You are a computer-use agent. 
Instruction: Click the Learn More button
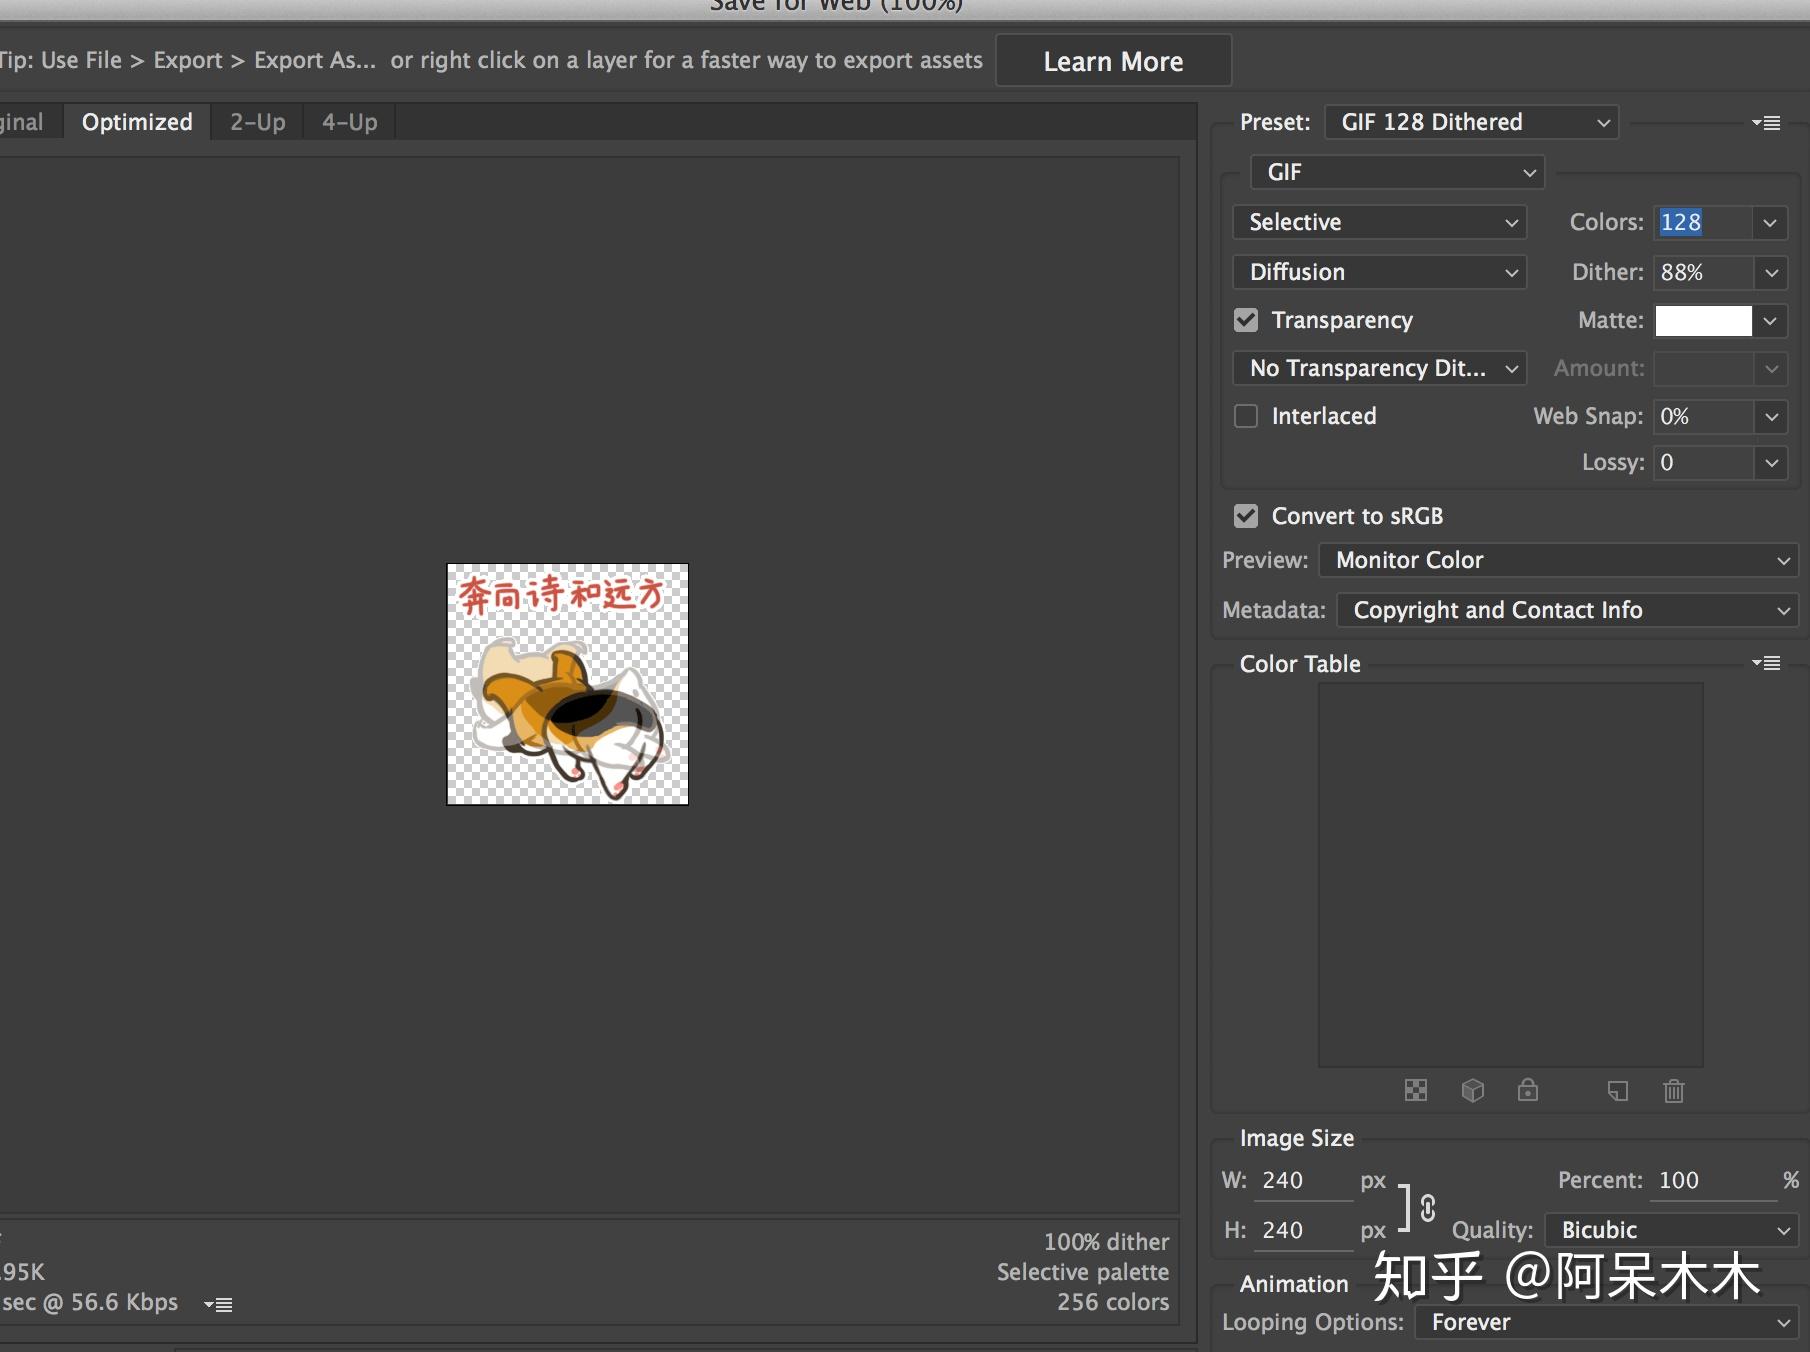click(x=1113, y=61)
